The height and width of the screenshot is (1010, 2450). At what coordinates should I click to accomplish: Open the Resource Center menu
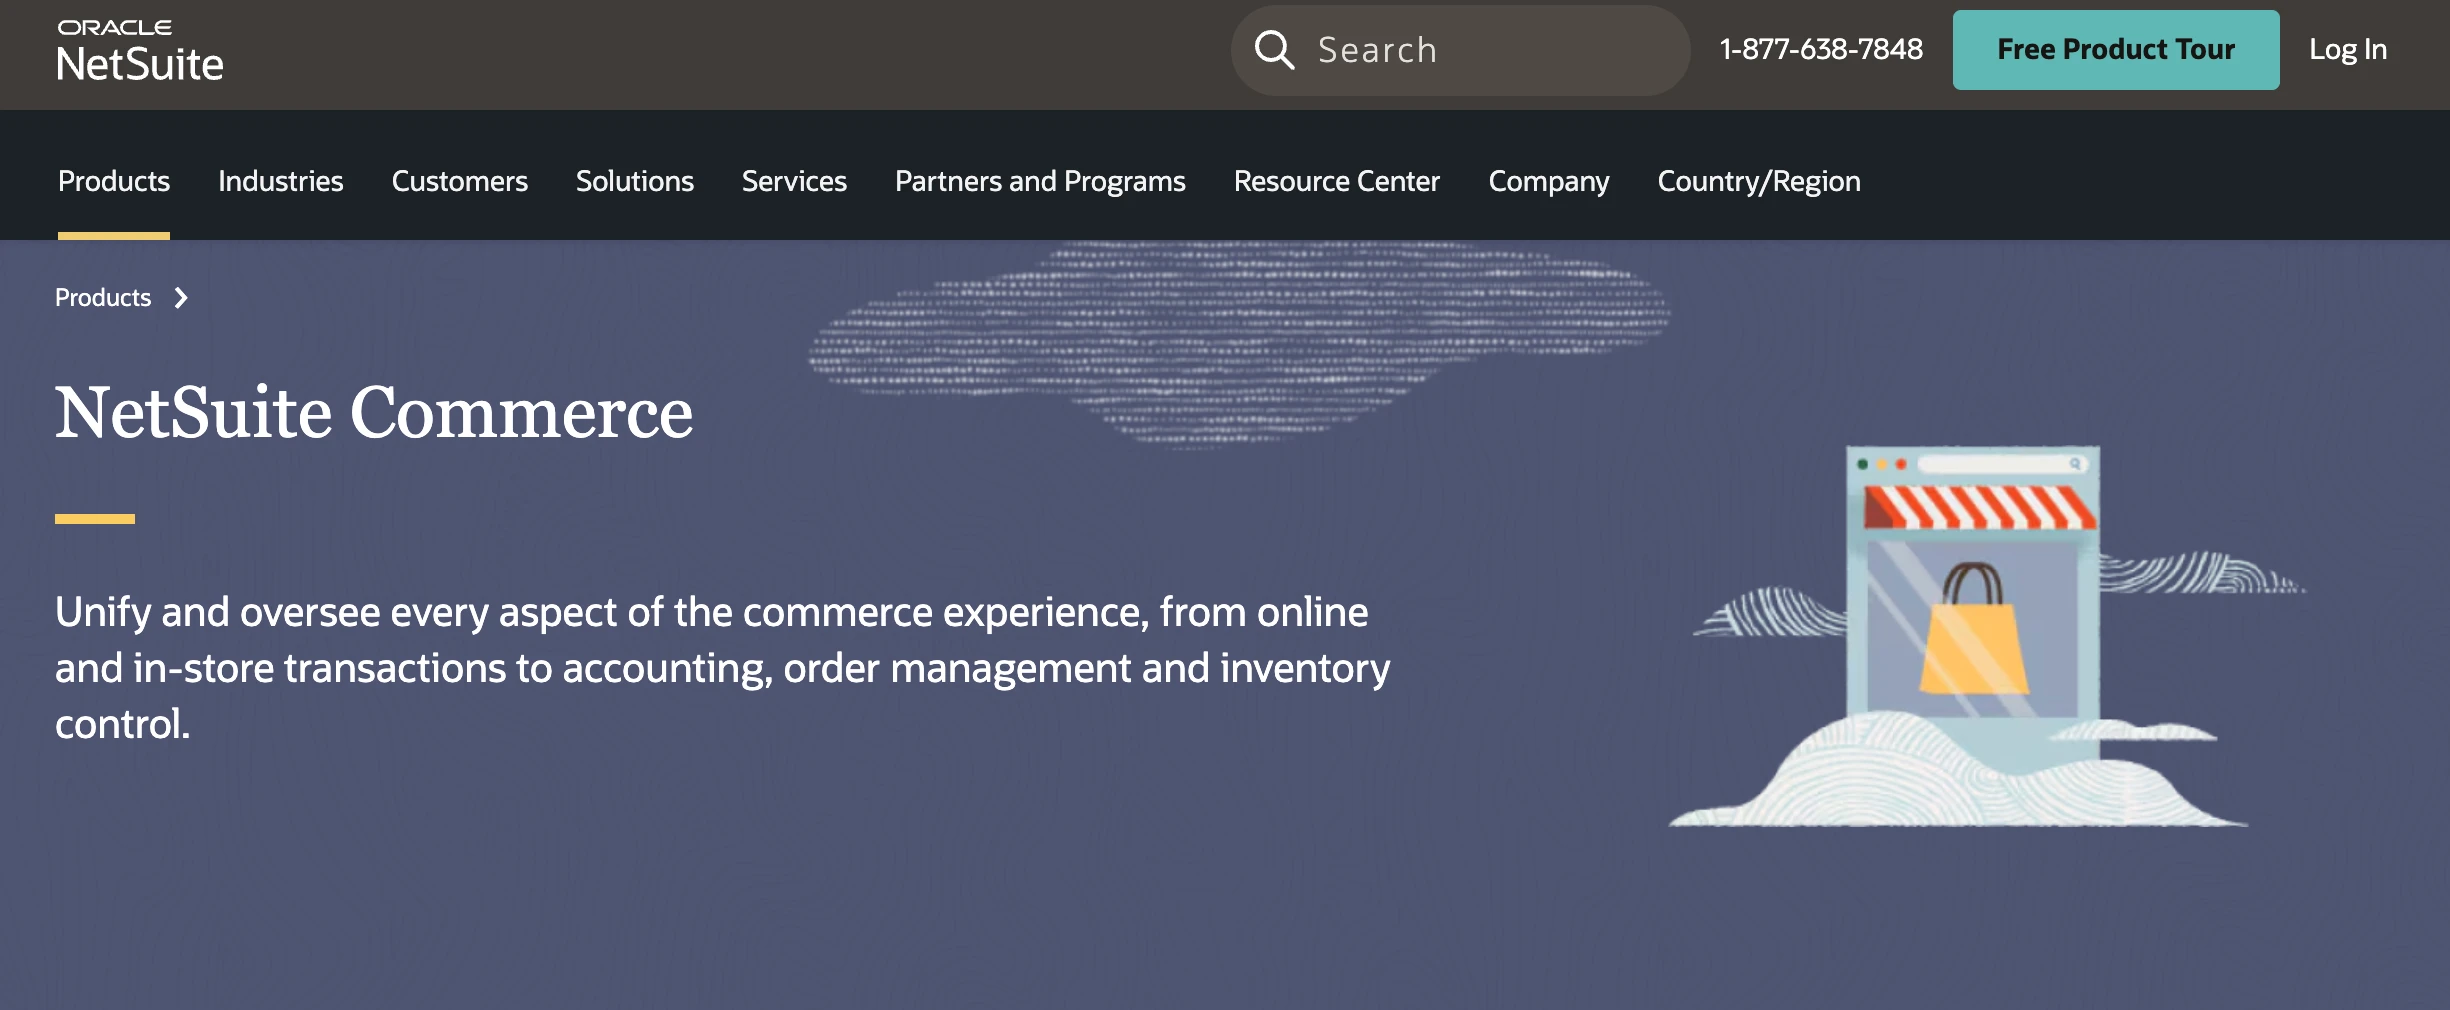click(1337, 181)
